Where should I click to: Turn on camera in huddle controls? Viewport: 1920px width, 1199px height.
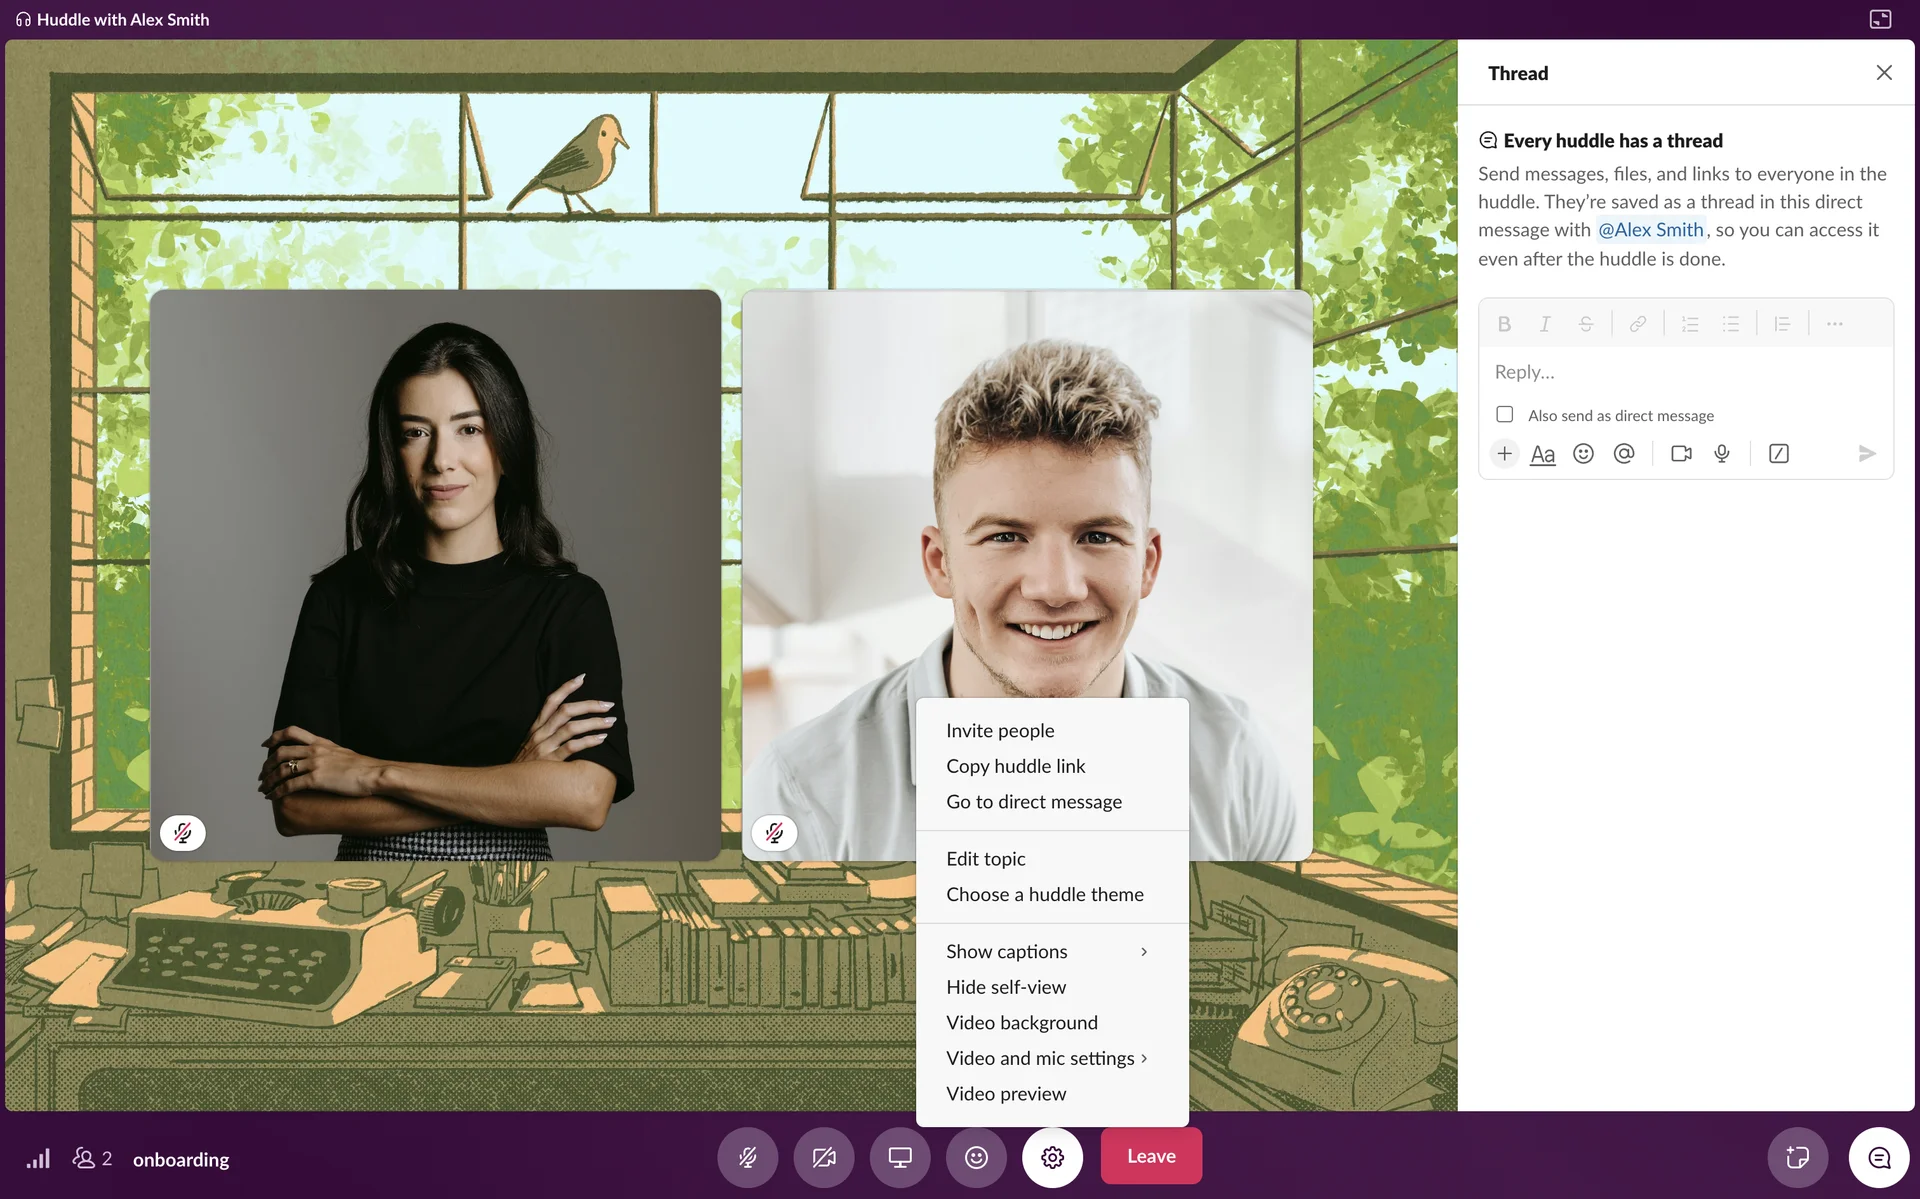click(x=823, y=1157)
